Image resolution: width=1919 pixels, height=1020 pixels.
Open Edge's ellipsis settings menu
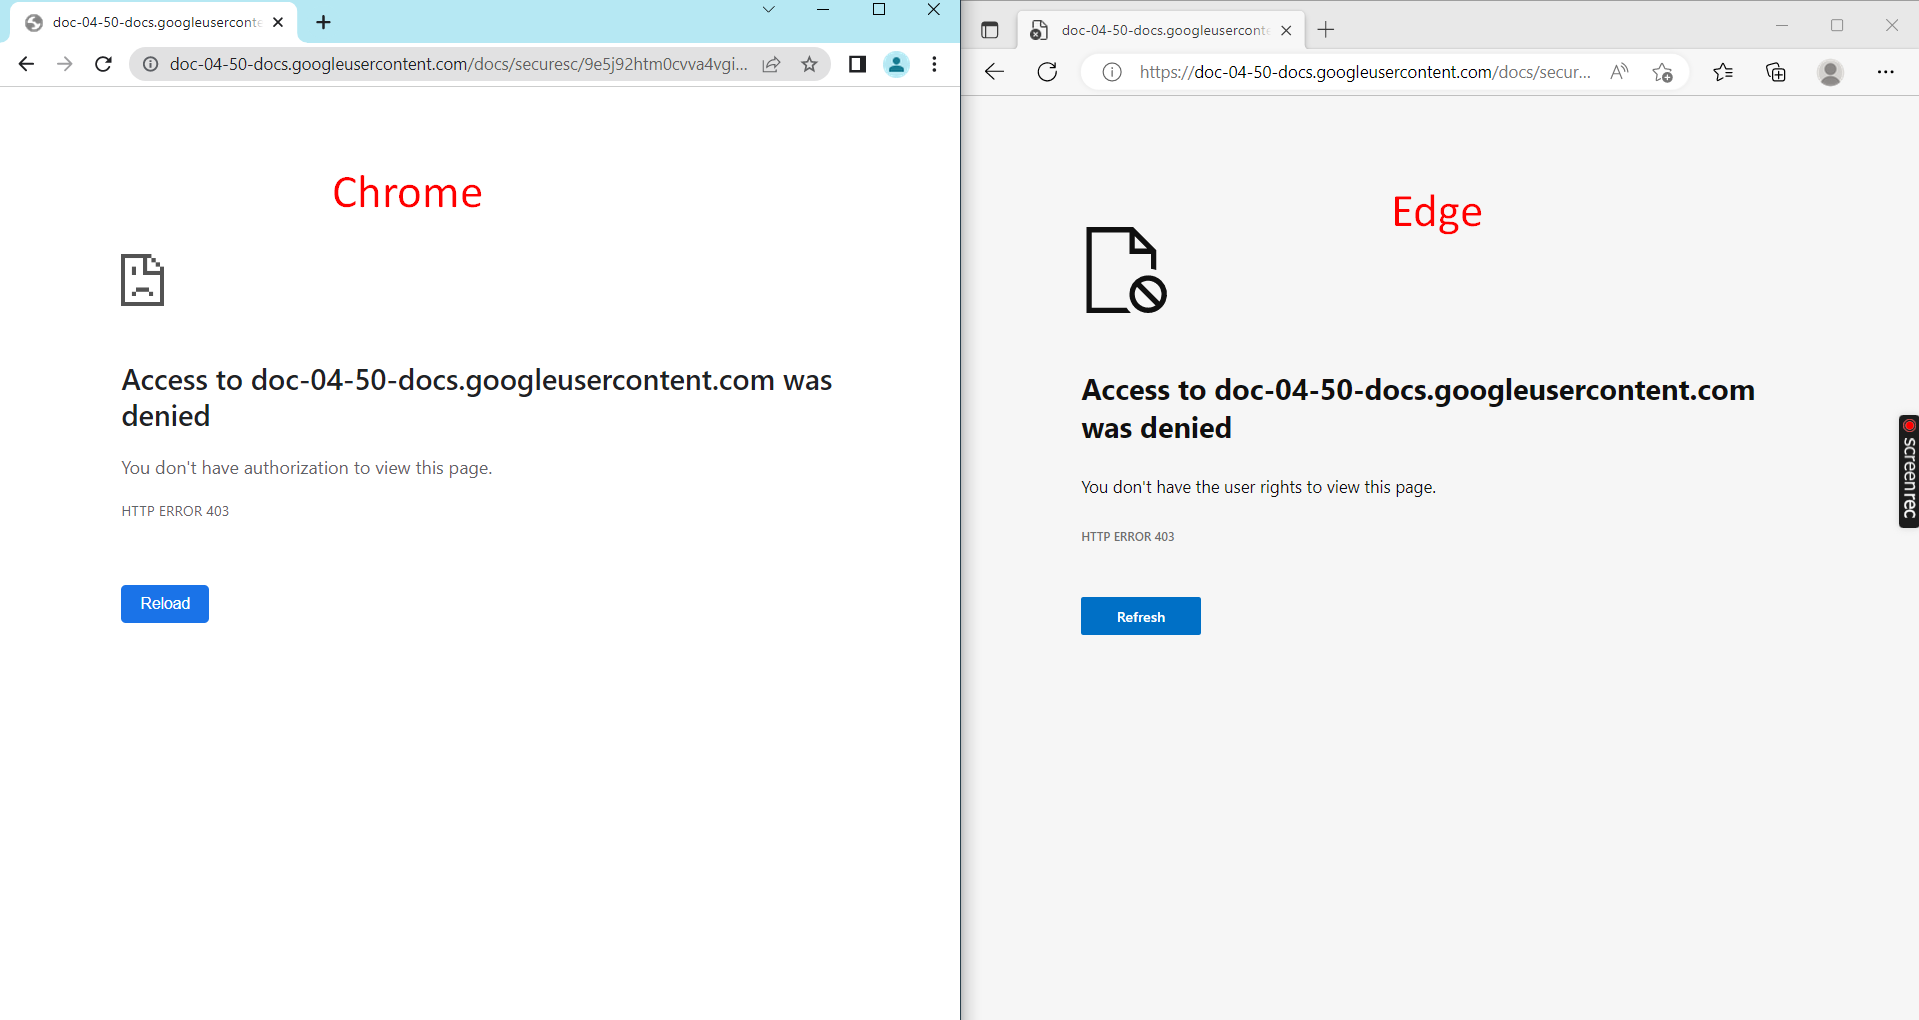(1886, 71)
